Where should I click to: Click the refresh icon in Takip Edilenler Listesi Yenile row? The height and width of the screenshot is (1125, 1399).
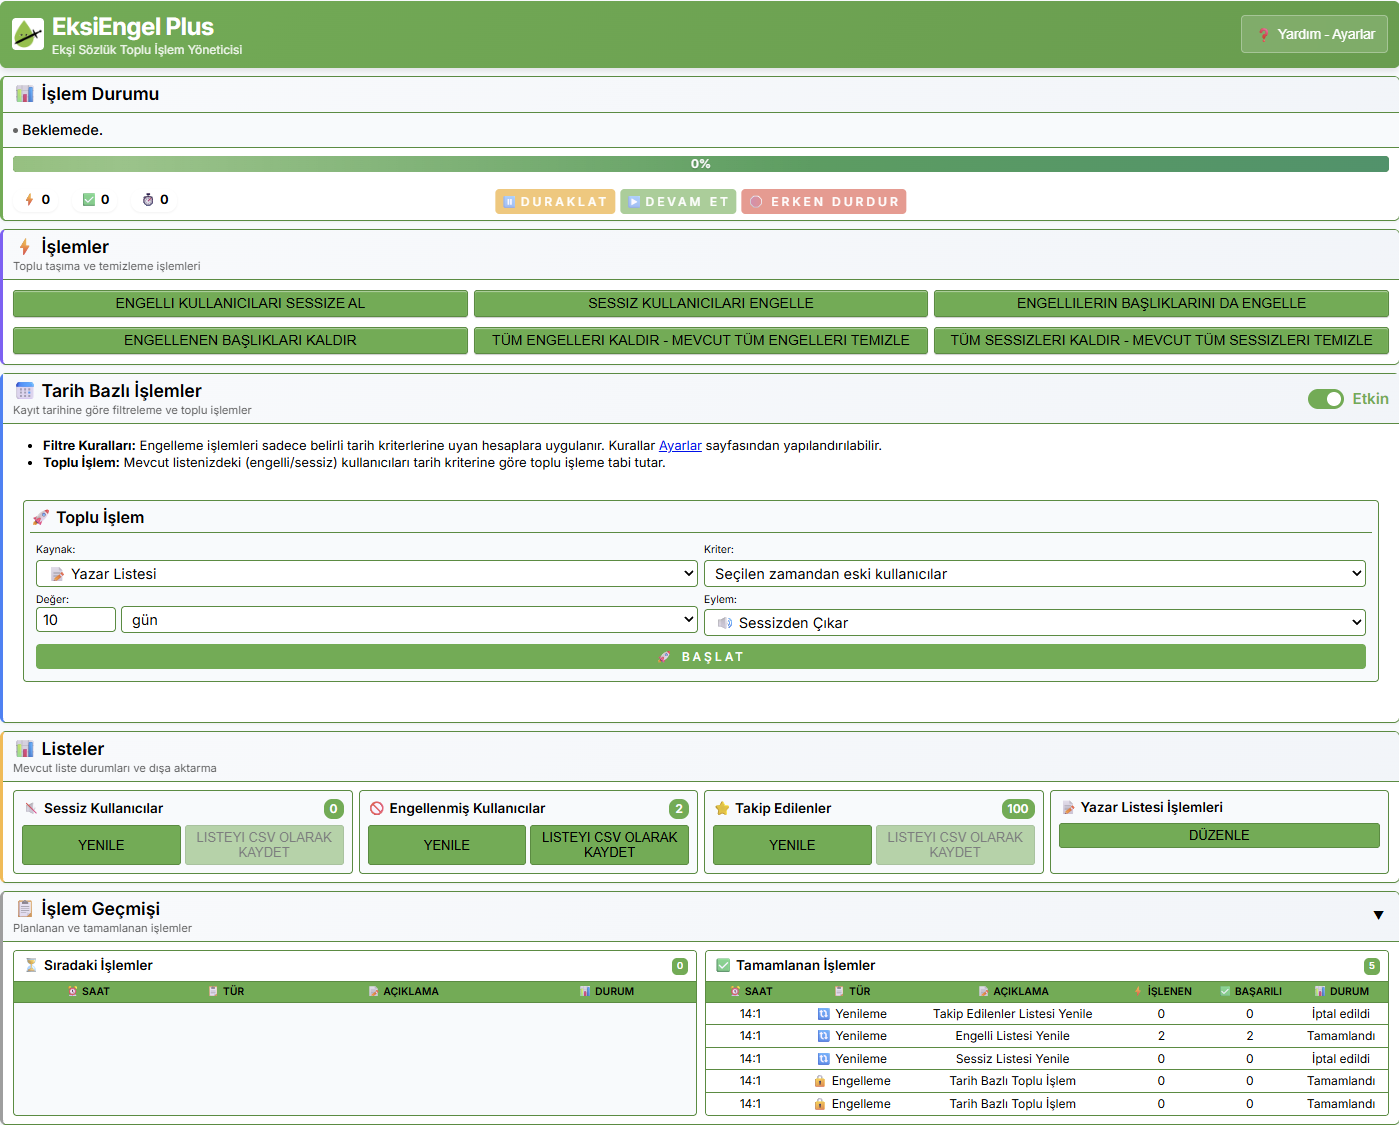[824, 1014]
